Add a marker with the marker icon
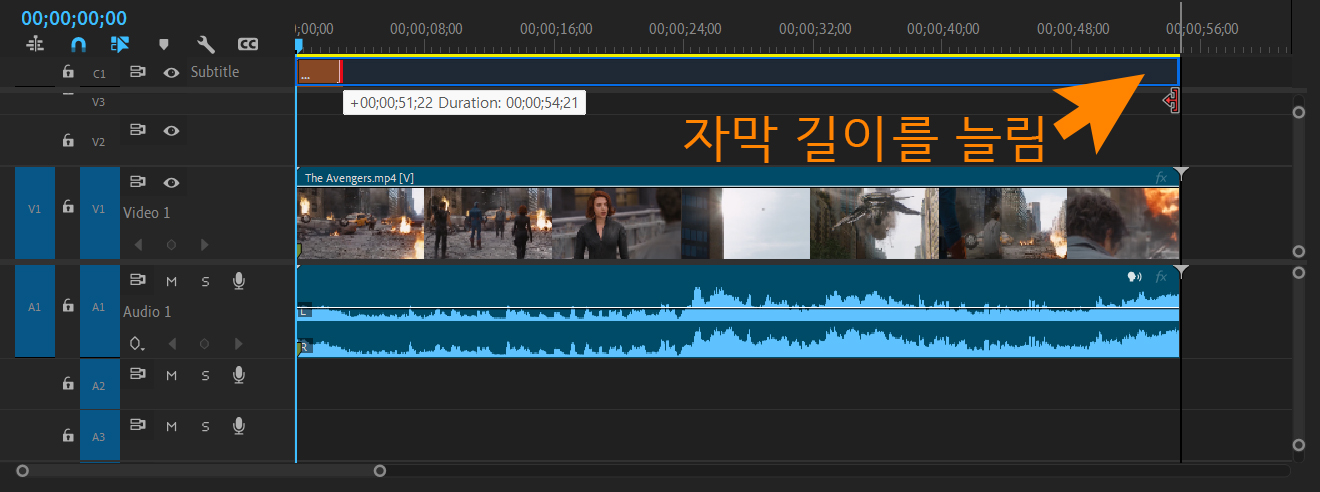 coord(164,44)
